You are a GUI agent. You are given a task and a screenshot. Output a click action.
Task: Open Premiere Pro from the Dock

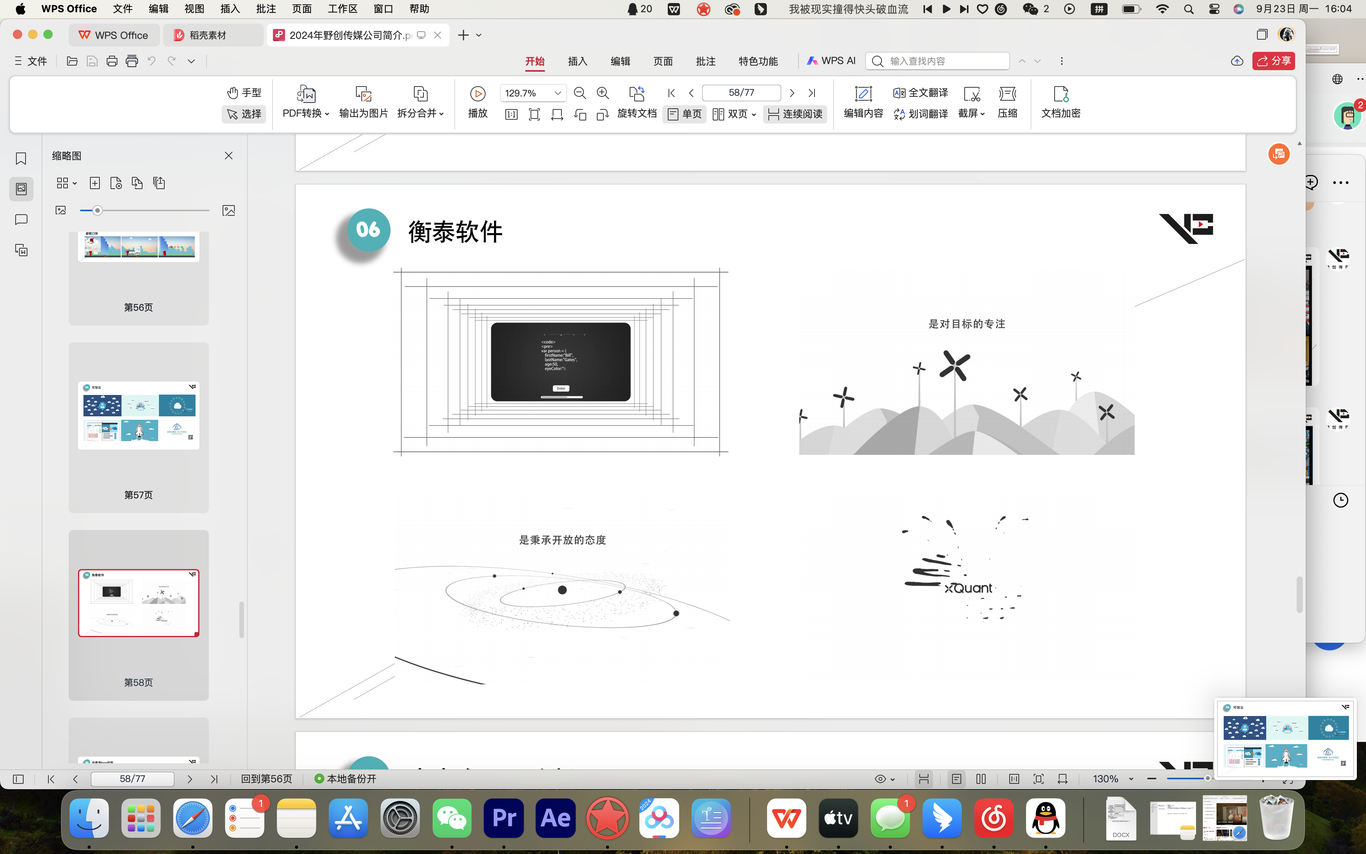coord(503,819)
